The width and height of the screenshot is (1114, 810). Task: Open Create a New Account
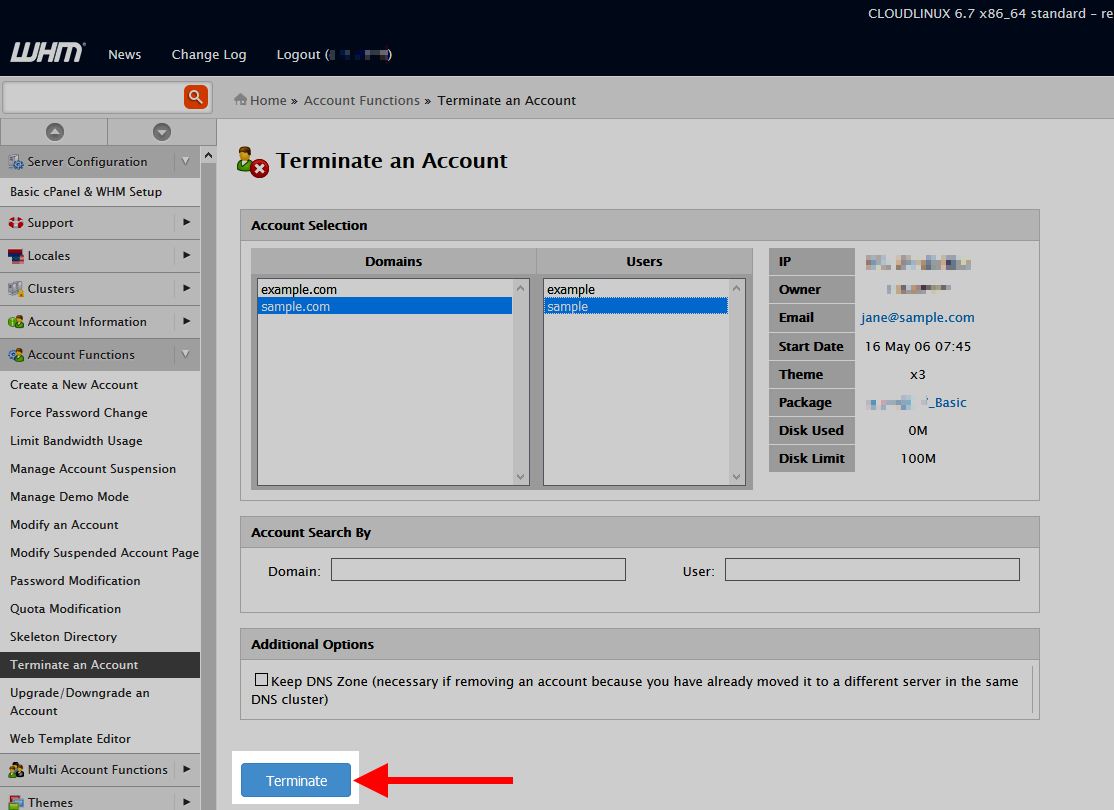click(74, 385)
